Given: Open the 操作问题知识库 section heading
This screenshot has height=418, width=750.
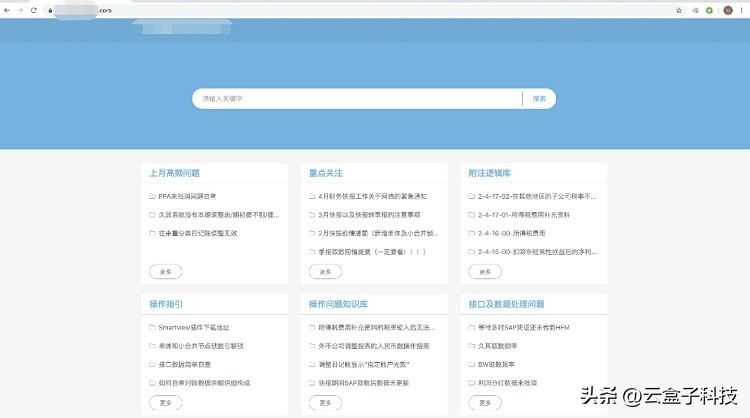Looking at the screenshot, I should (338, 304).
